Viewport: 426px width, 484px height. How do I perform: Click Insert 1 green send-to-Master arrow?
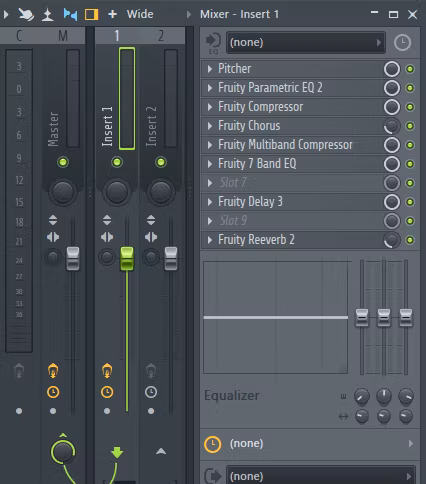[x=117, y=453]
